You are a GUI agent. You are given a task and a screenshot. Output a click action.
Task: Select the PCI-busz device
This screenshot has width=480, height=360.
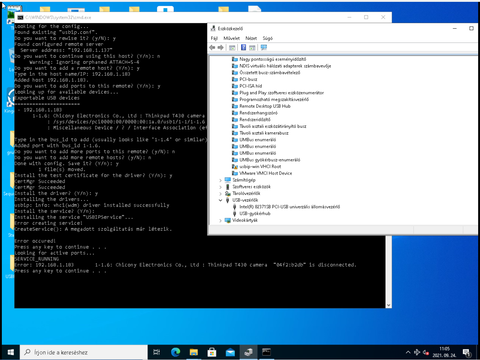click(248, 79)
